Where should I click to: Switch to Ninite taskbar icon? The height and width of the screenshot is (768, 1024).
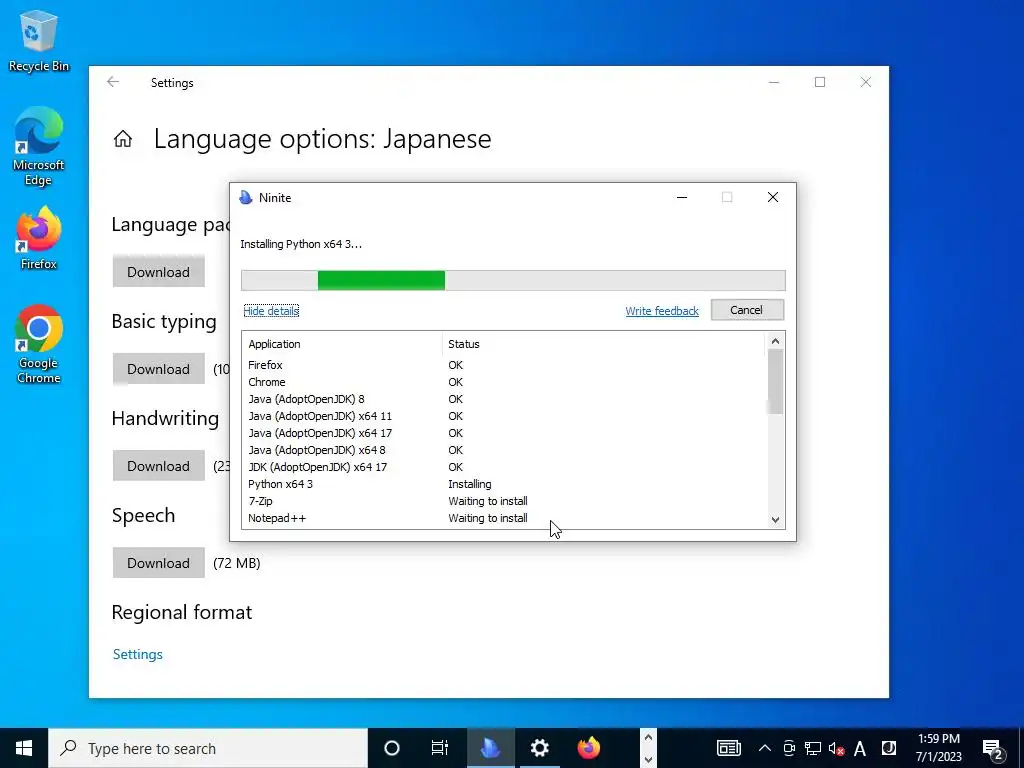click(x=490, y=748)
